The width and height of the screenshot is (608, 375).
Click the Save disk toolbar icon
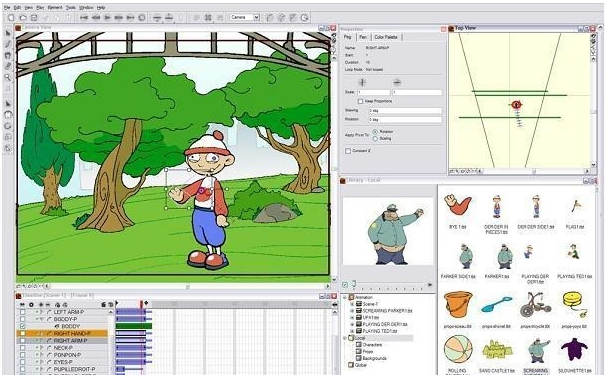coord(34,17)
